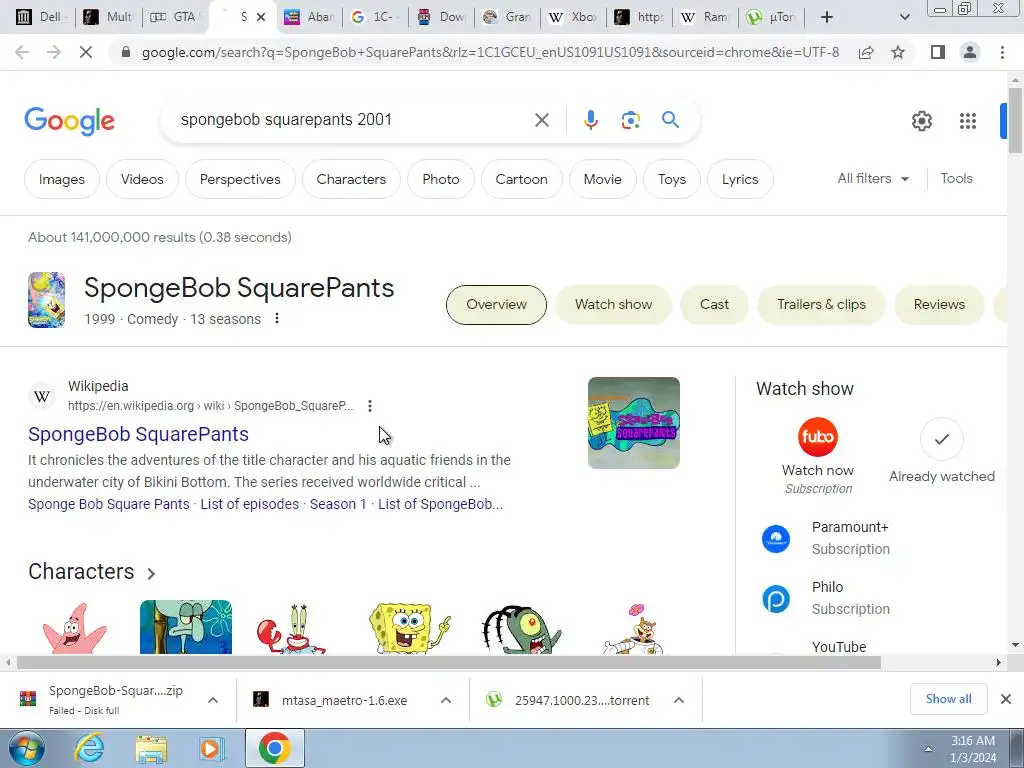The height and width of the screenshot is (768, 1024).
Task: Open the Chrome three-dot menu
Action: pyautogui.click(x=1002, y=52)
